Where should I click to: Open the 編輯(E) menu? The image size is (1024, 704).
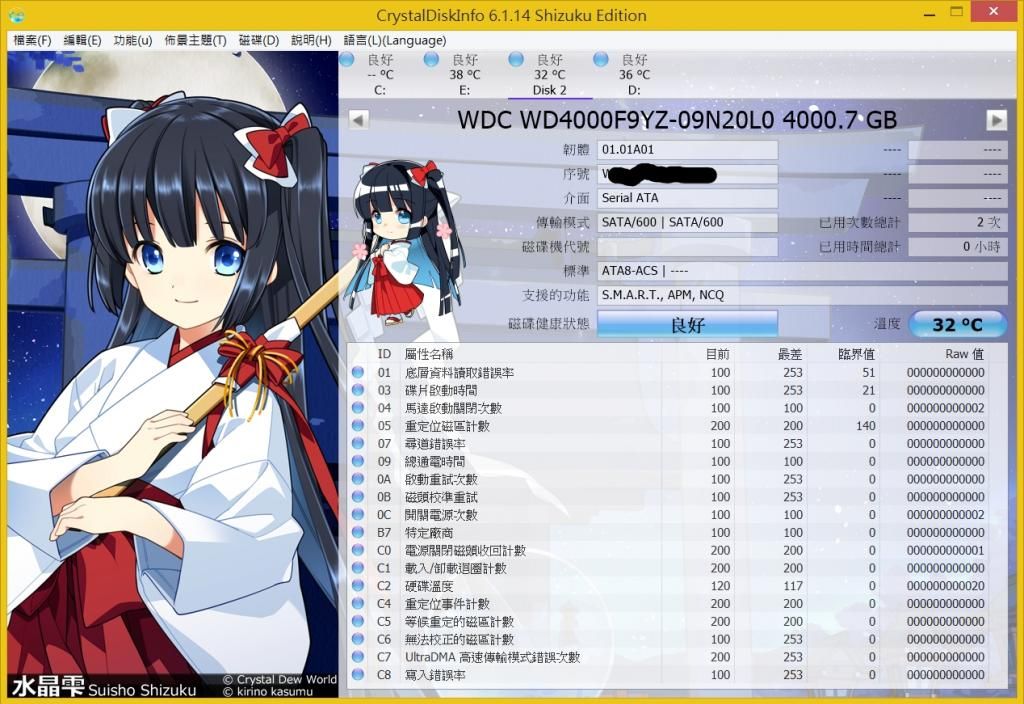point(82,40)
